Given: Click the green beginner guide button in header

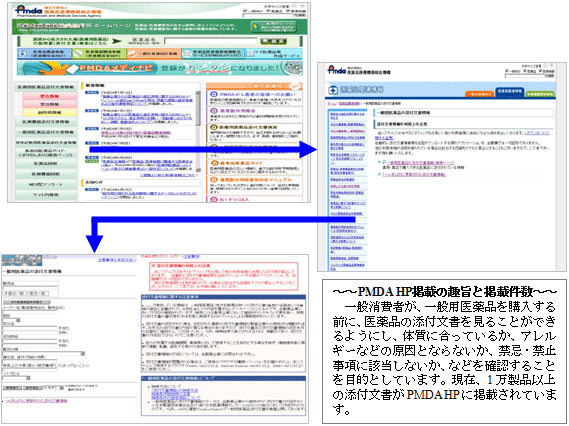Looking at the screenshot, I should 273,27.
